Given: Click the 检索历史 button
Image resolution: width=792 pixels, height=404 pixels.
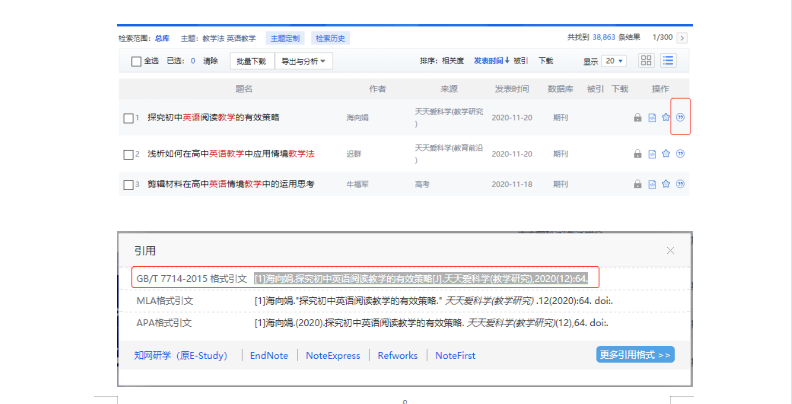Looking at the screenshot, I should coord(330,38).
